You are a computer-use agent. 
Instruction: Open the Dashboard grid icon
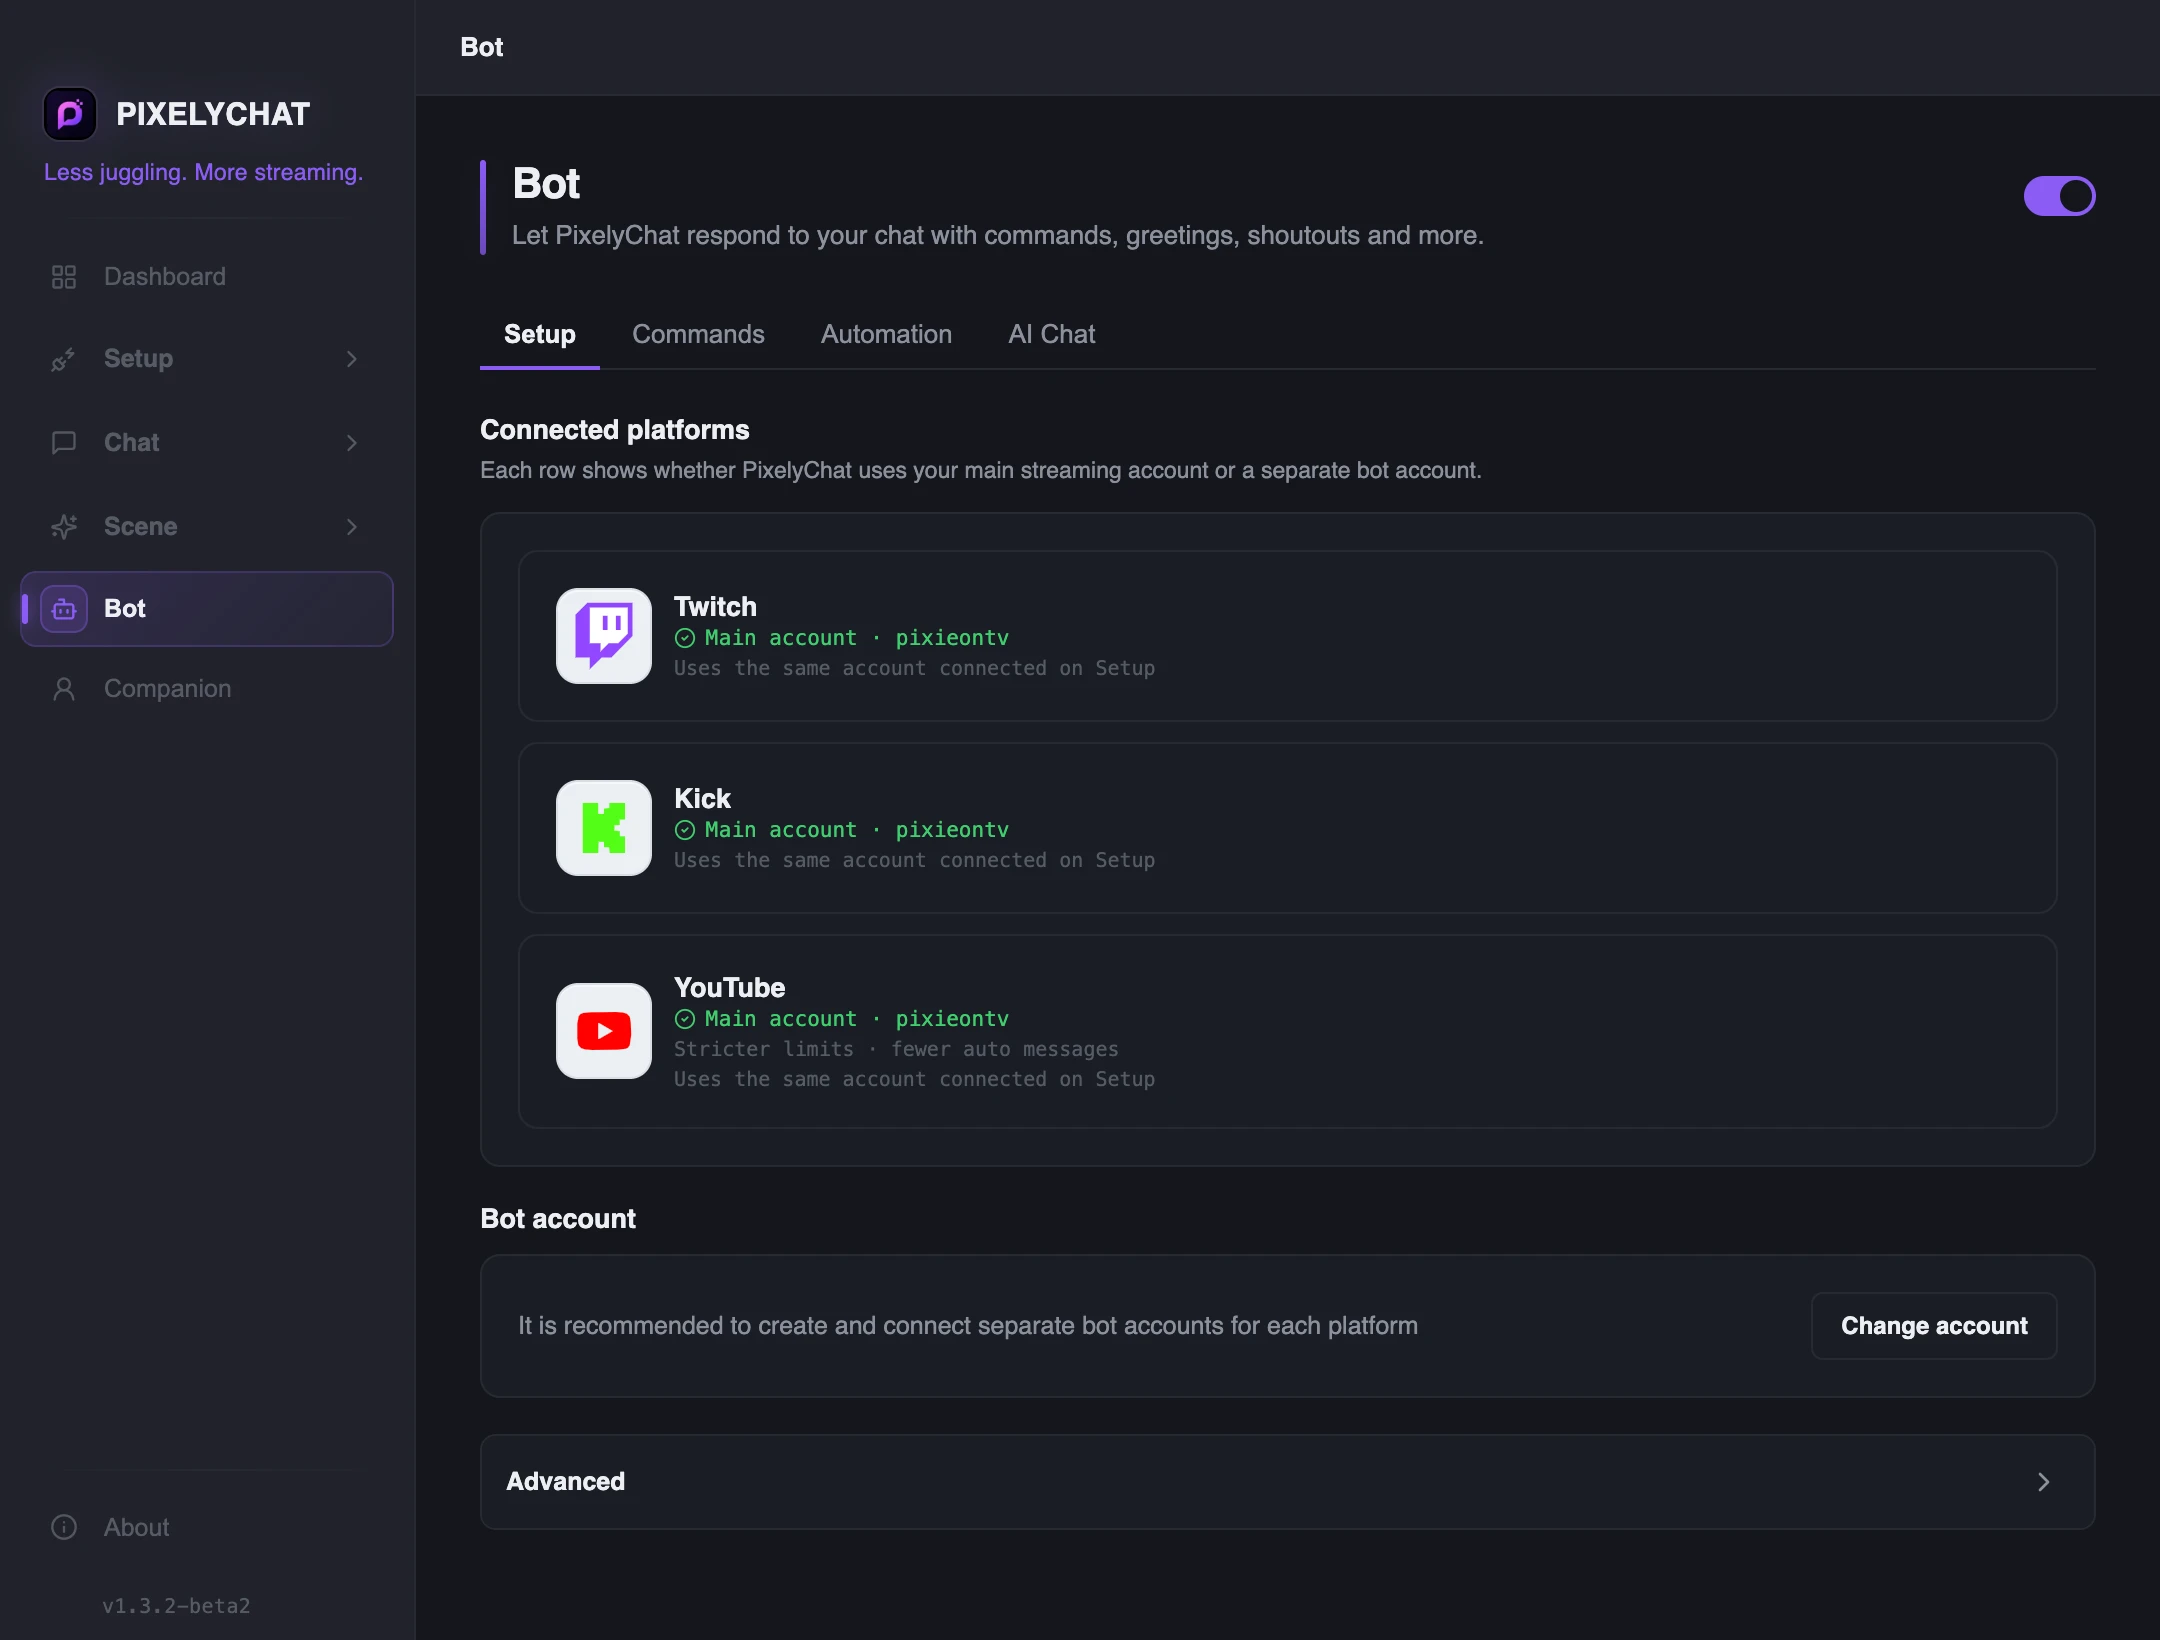tap(64, 277)
